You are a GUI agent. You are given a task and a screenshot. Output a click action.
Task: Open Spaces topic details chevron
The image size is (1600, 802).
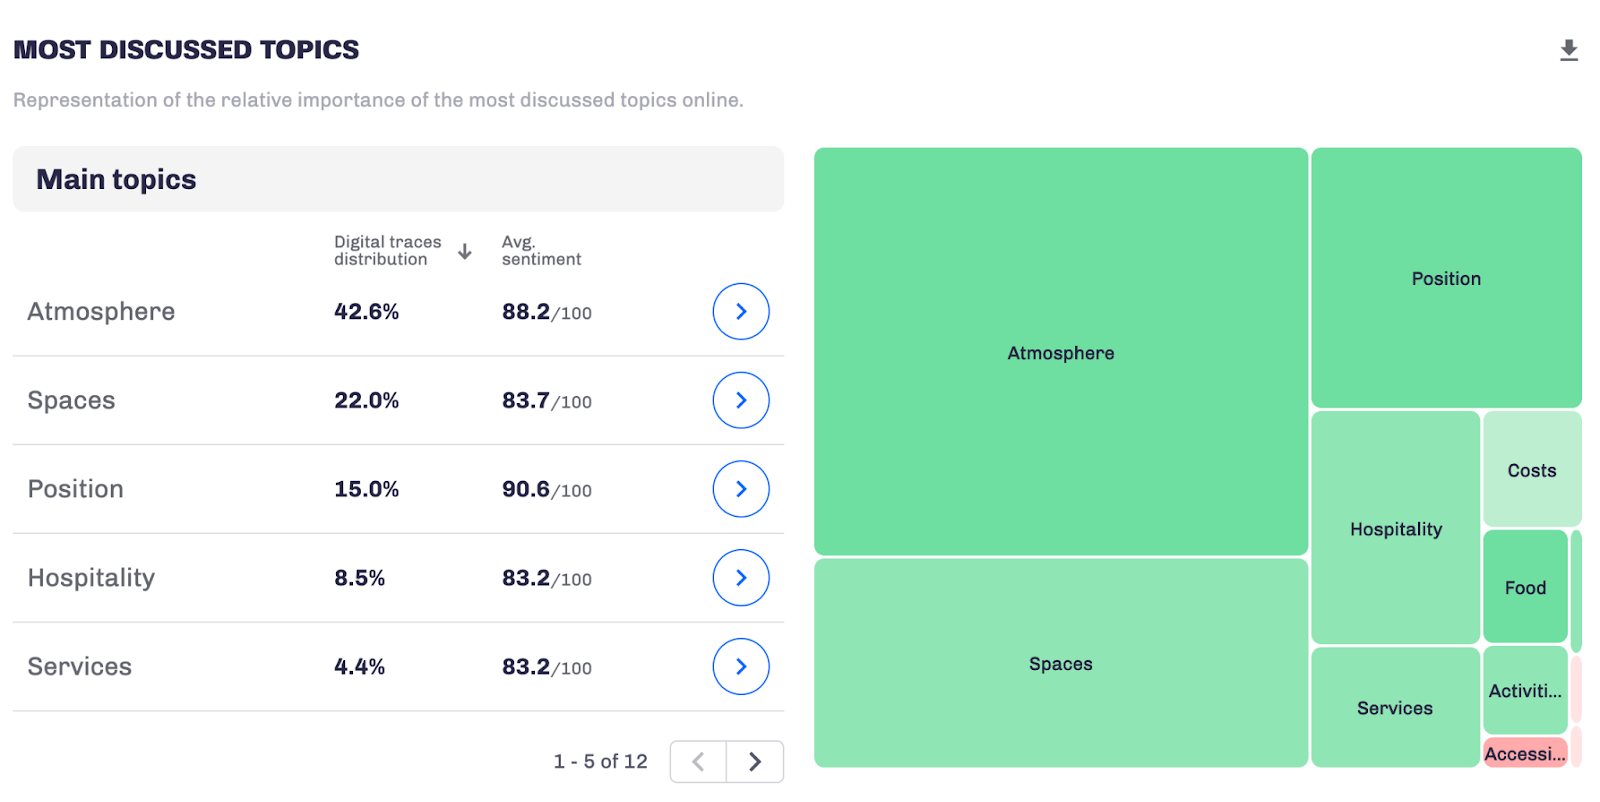[740, 400]
